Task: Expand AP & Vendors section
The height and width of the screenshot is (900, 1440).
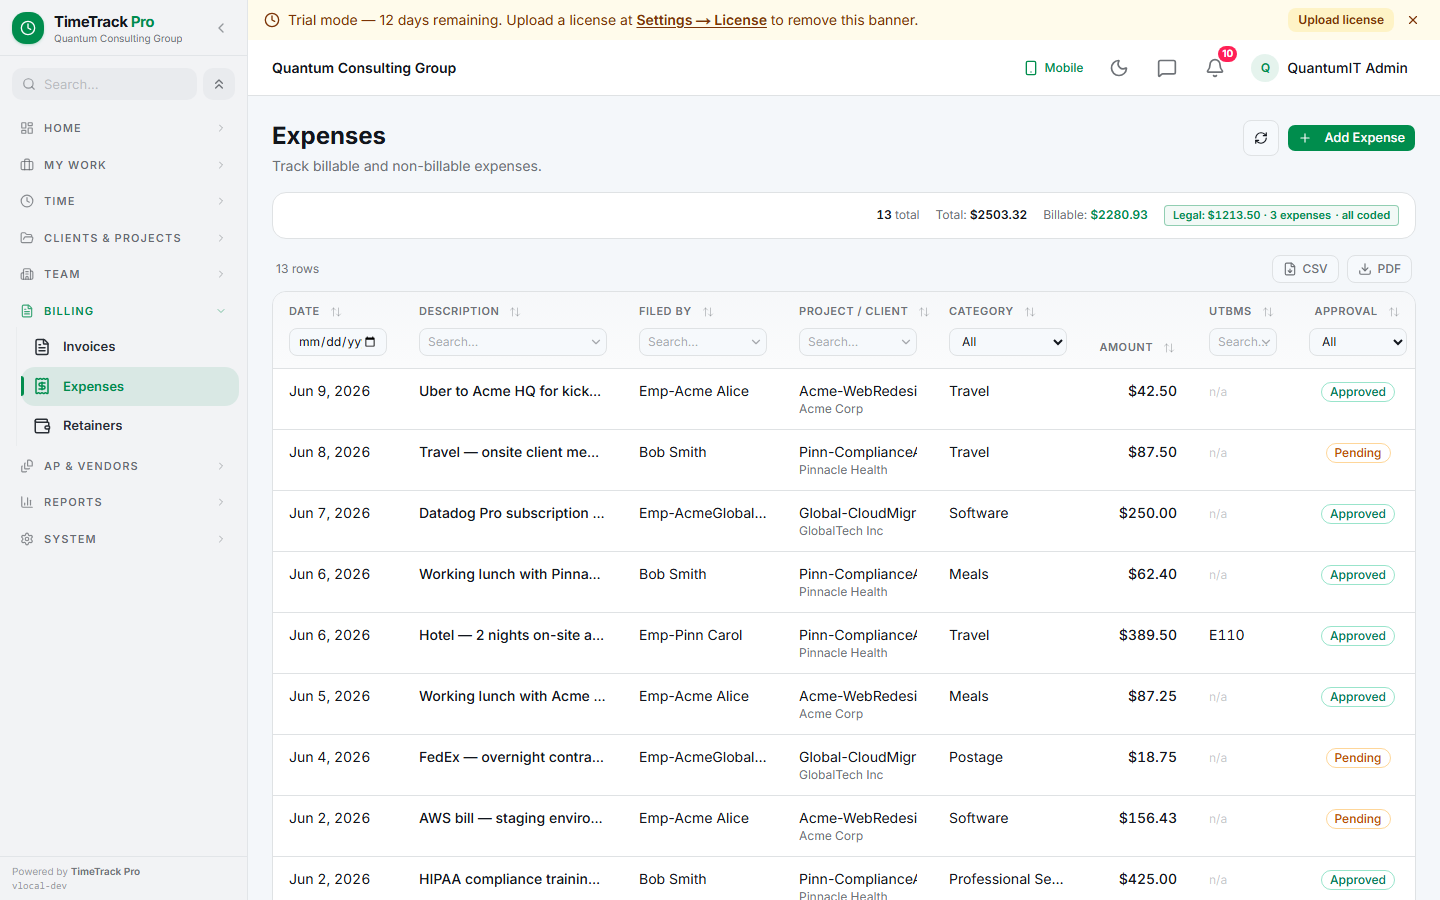Action: point(124,466)
